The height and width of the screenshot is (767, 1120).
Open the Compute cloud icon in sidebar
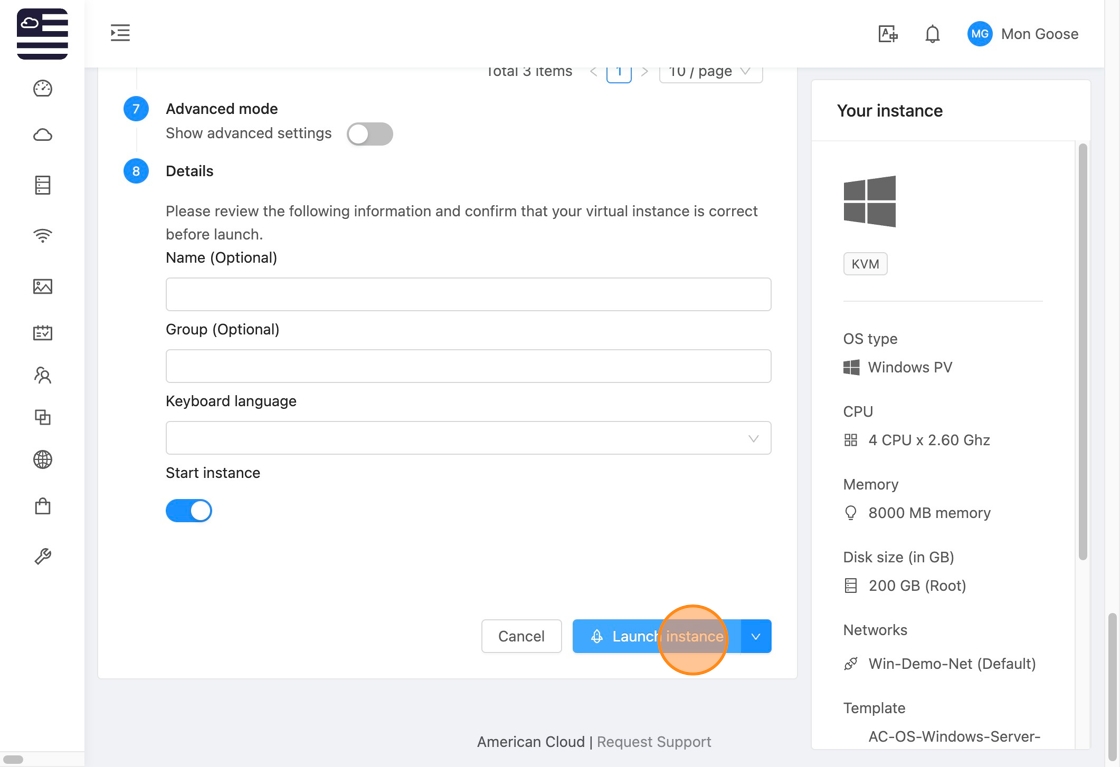tap(42, 135)
